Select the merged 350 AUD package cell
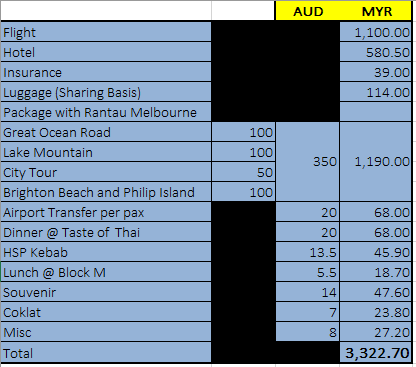This screenshot has width=416, height=367. [308, 162]
